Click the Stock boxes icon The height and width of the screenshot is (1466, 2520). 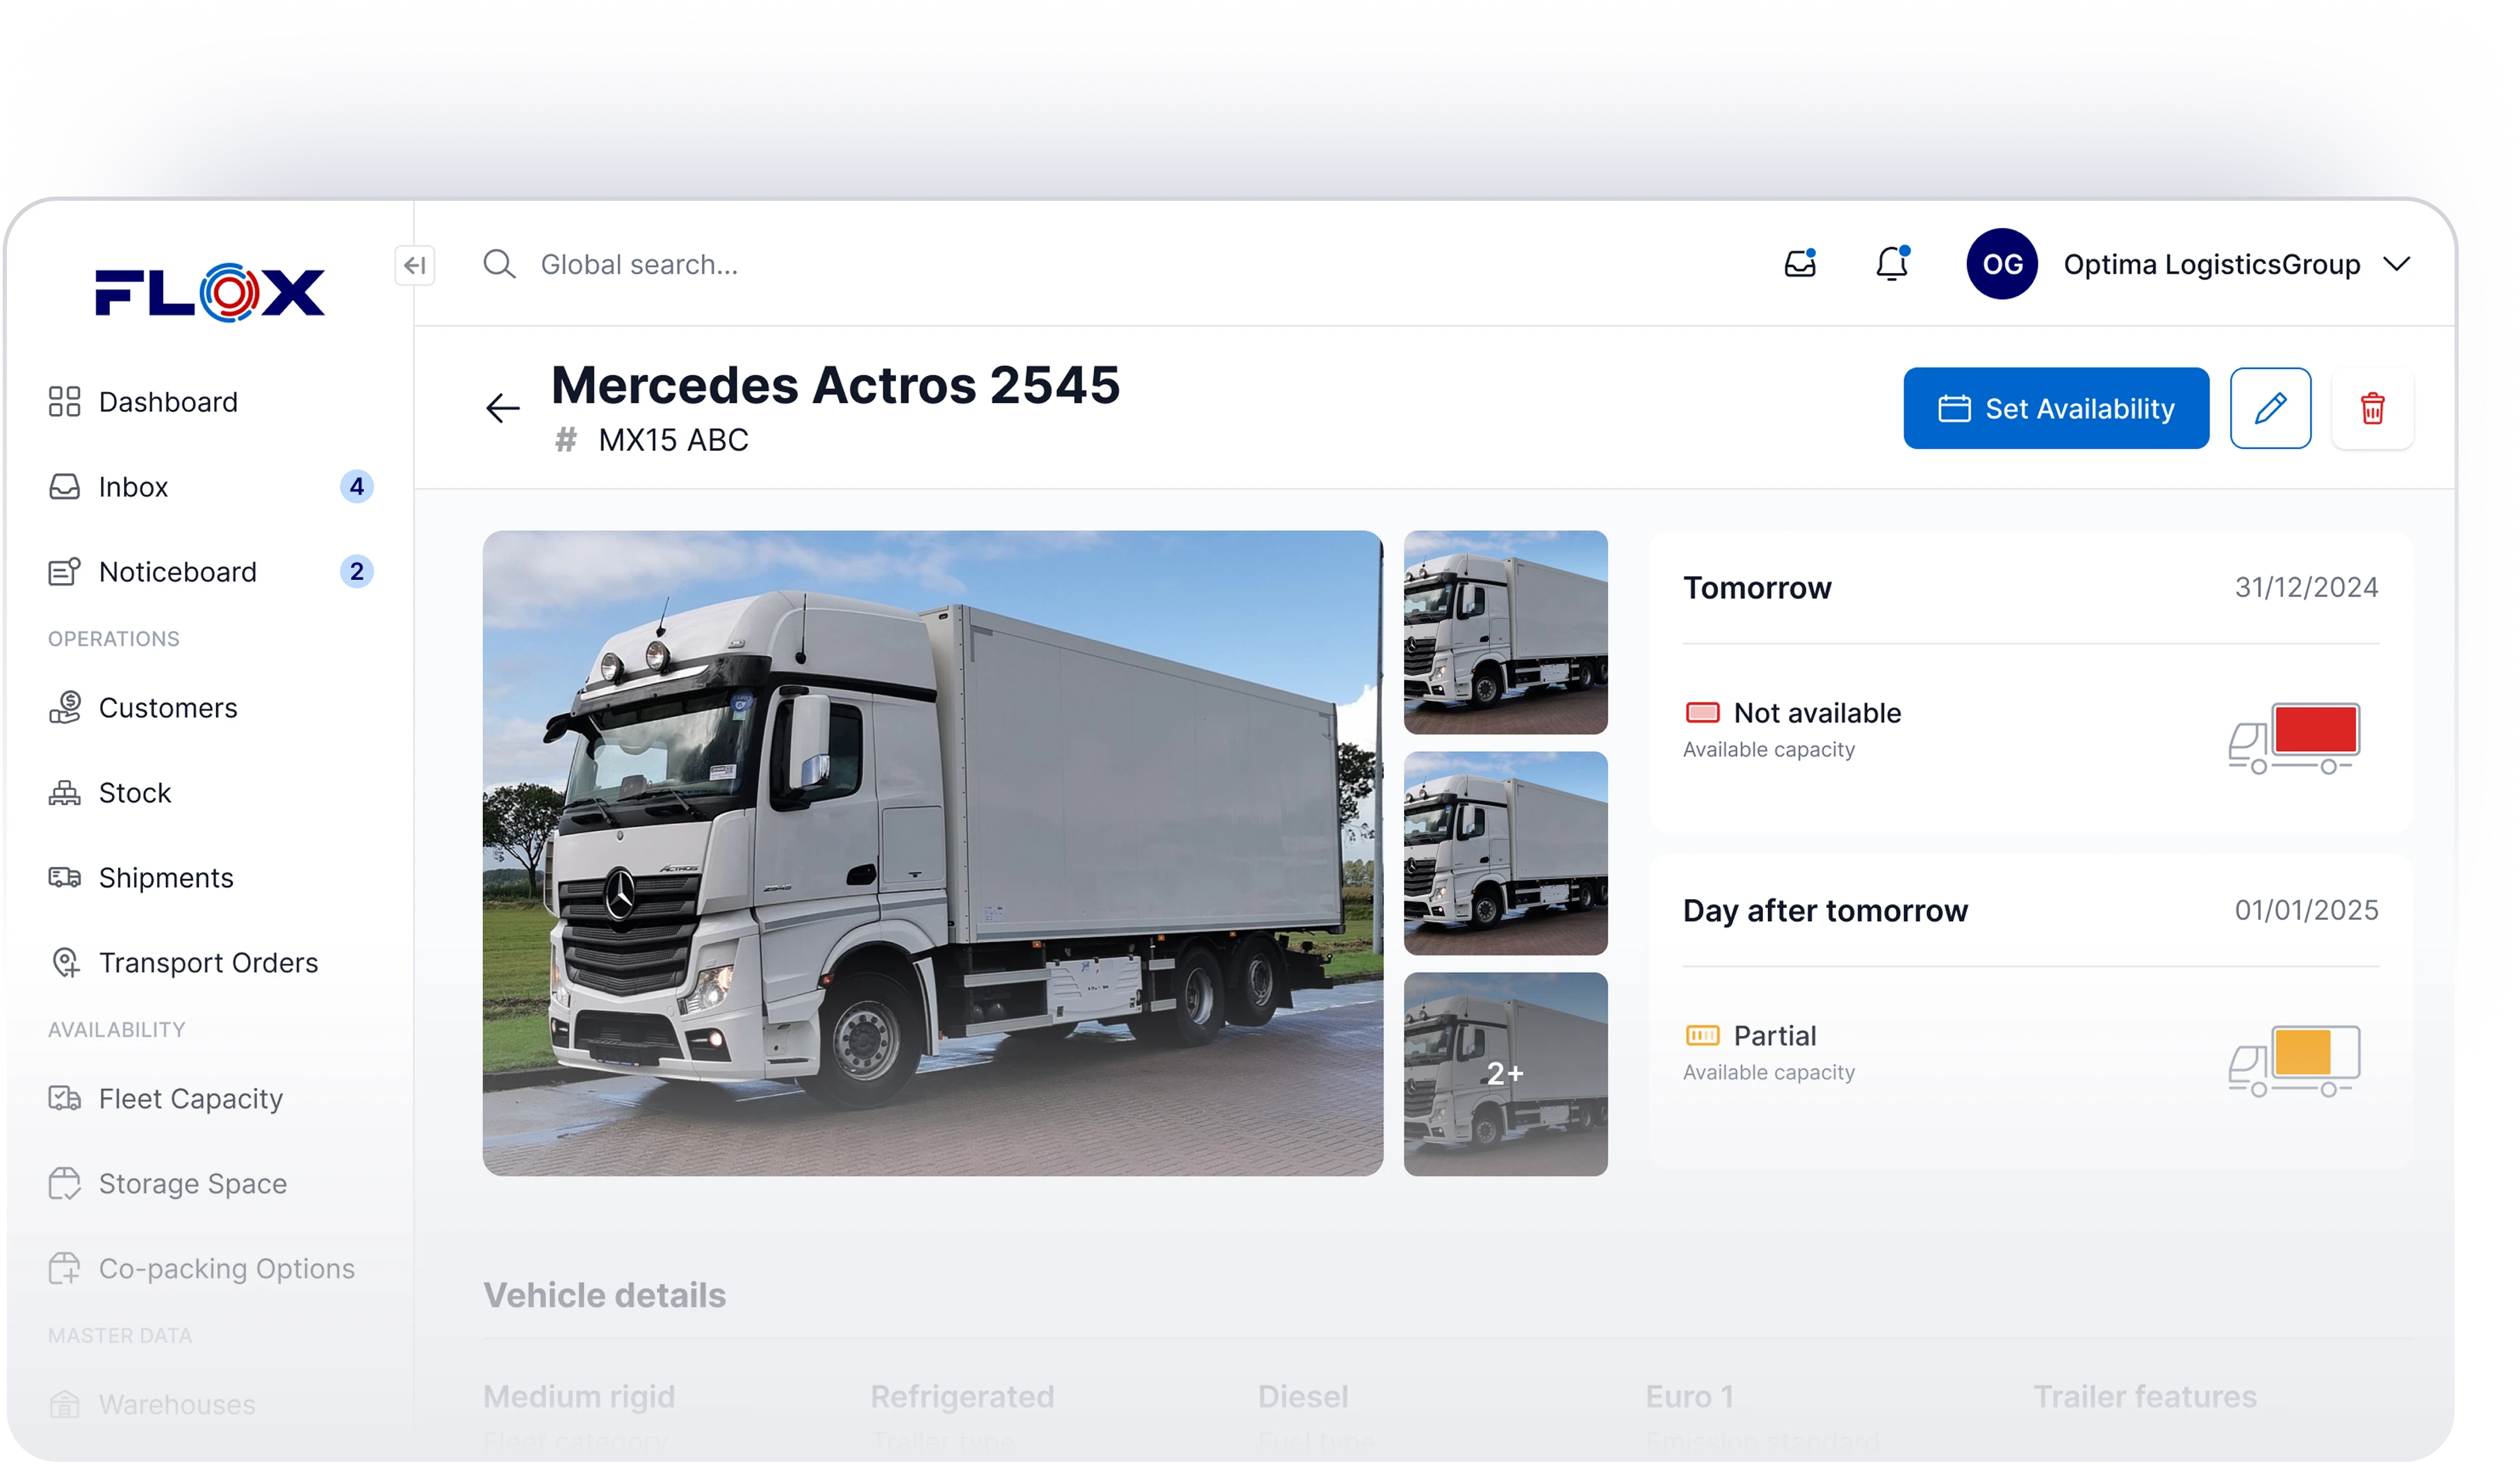[64, 793]
